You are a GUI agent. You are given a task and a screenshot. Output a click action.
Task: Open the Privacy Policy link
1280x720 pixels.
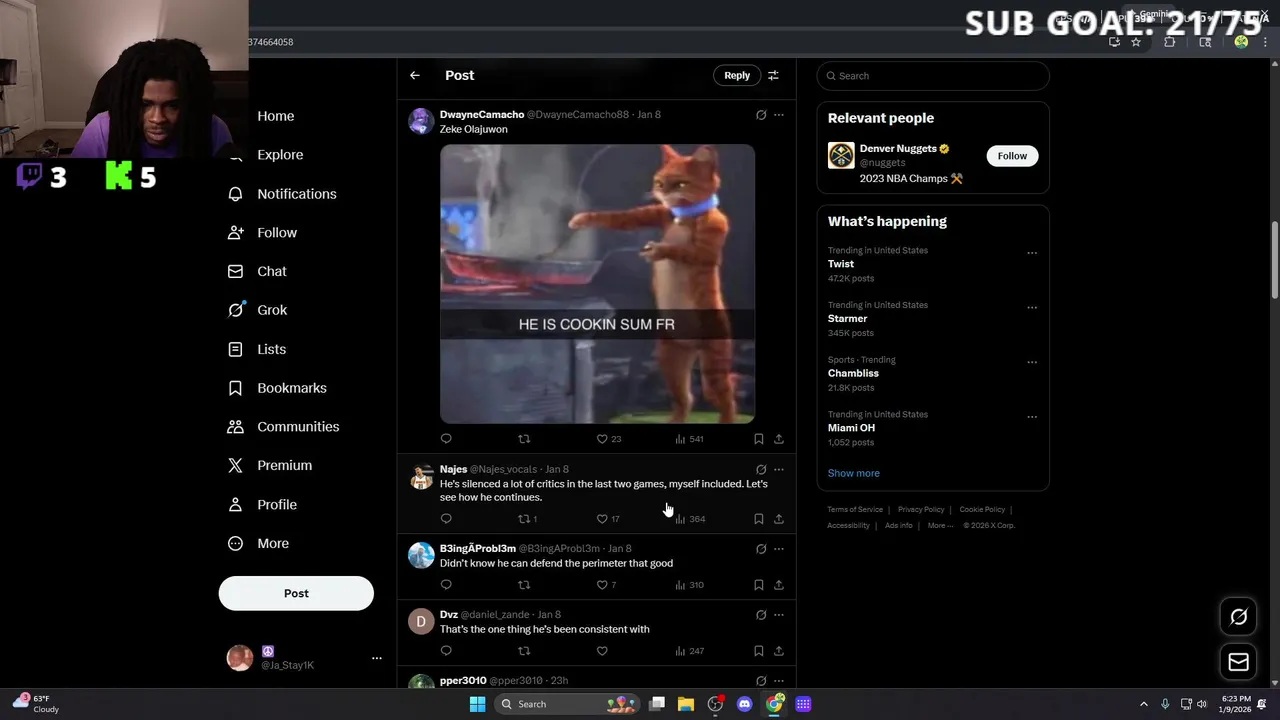(x=921, y=510)
